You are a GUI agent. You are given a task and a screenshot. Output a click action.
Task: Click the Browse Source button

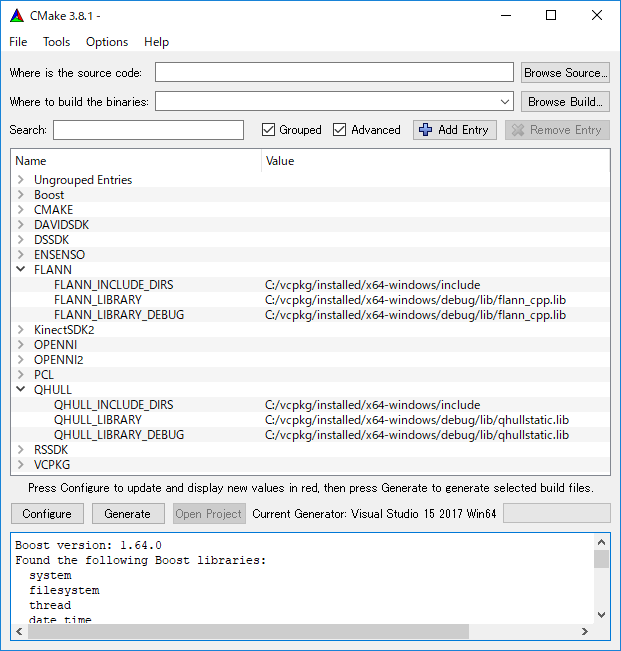(565, 73)
